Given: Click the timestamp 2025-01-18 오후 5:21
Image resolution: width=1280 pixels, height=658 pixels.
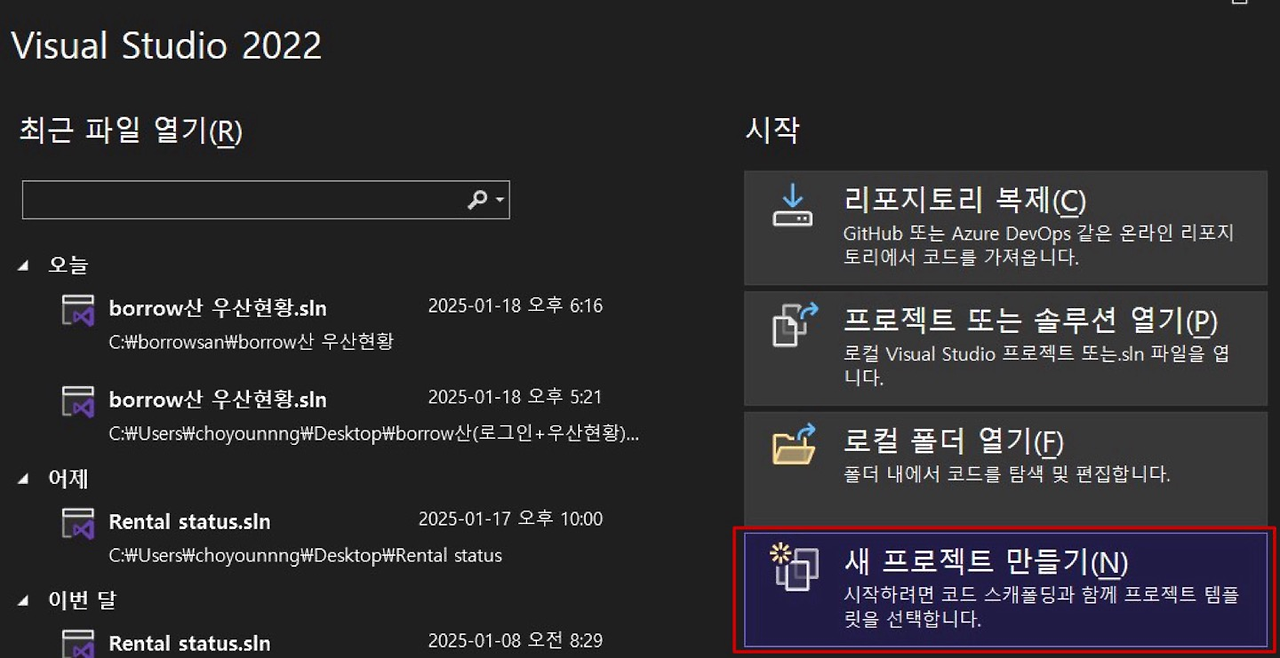Looking at the screenshot, I should click(515, 397).
